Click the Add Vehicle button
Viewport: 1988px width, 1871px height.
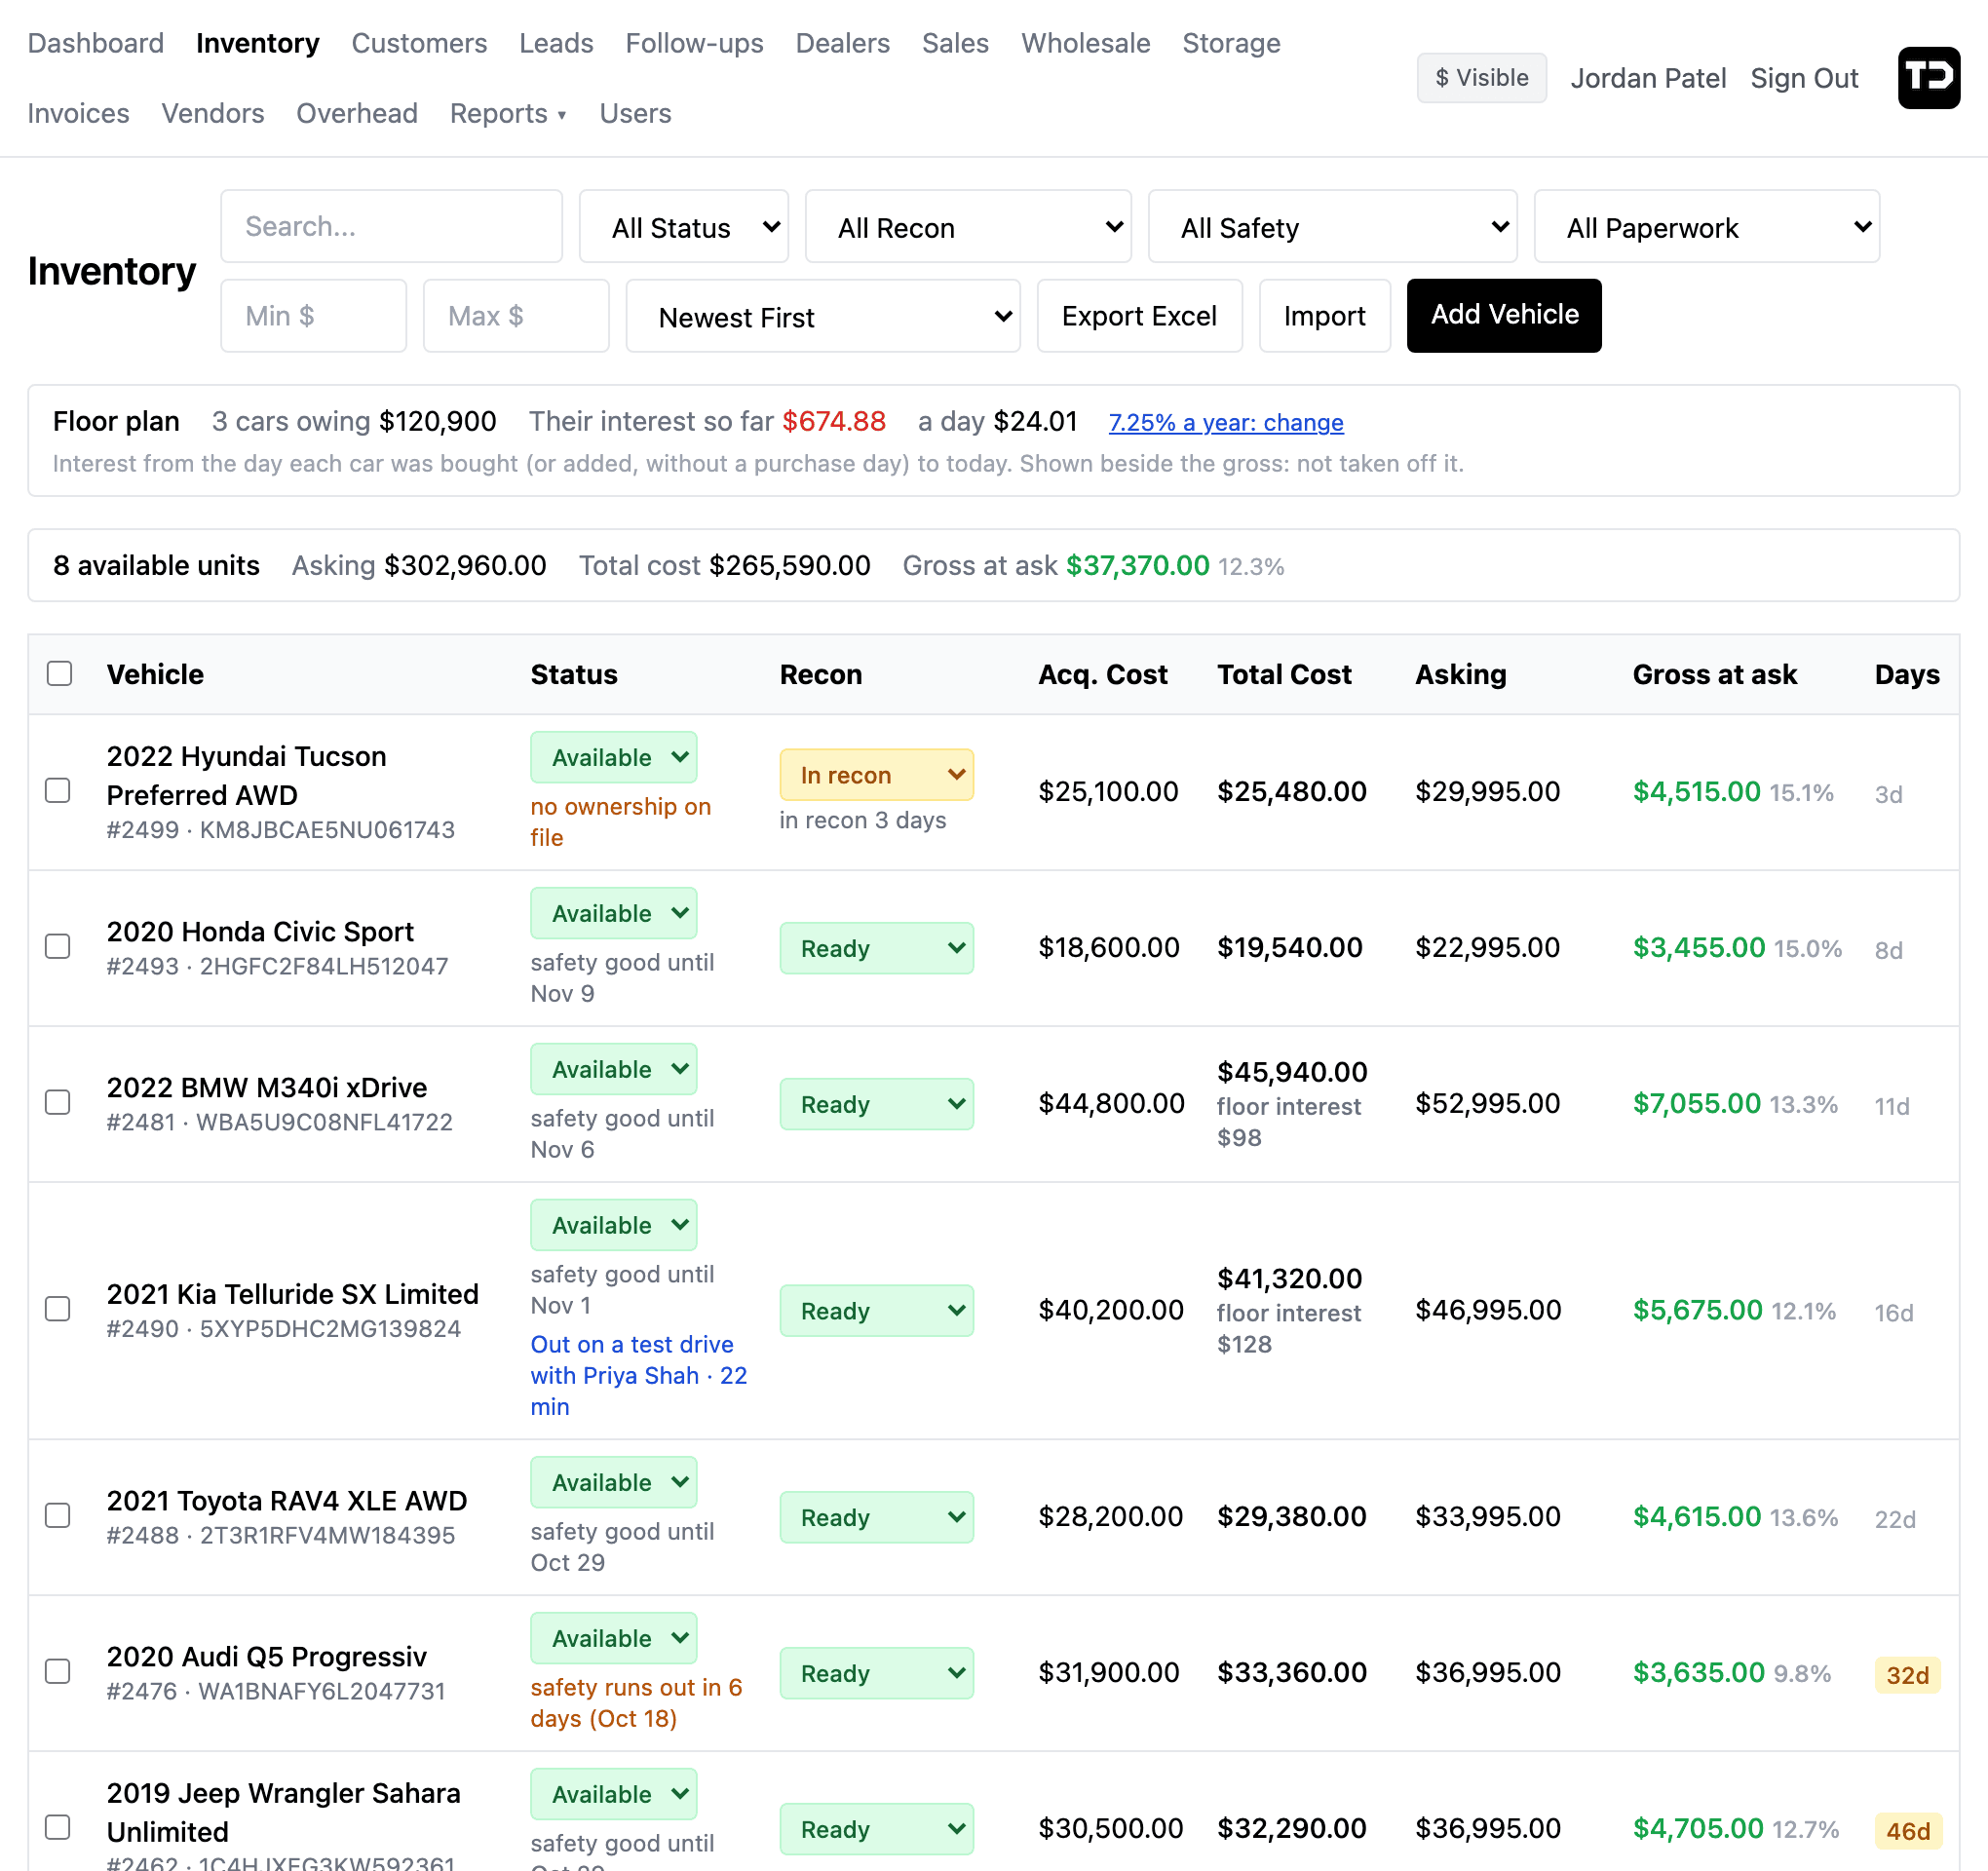[x=1504, y=315]
